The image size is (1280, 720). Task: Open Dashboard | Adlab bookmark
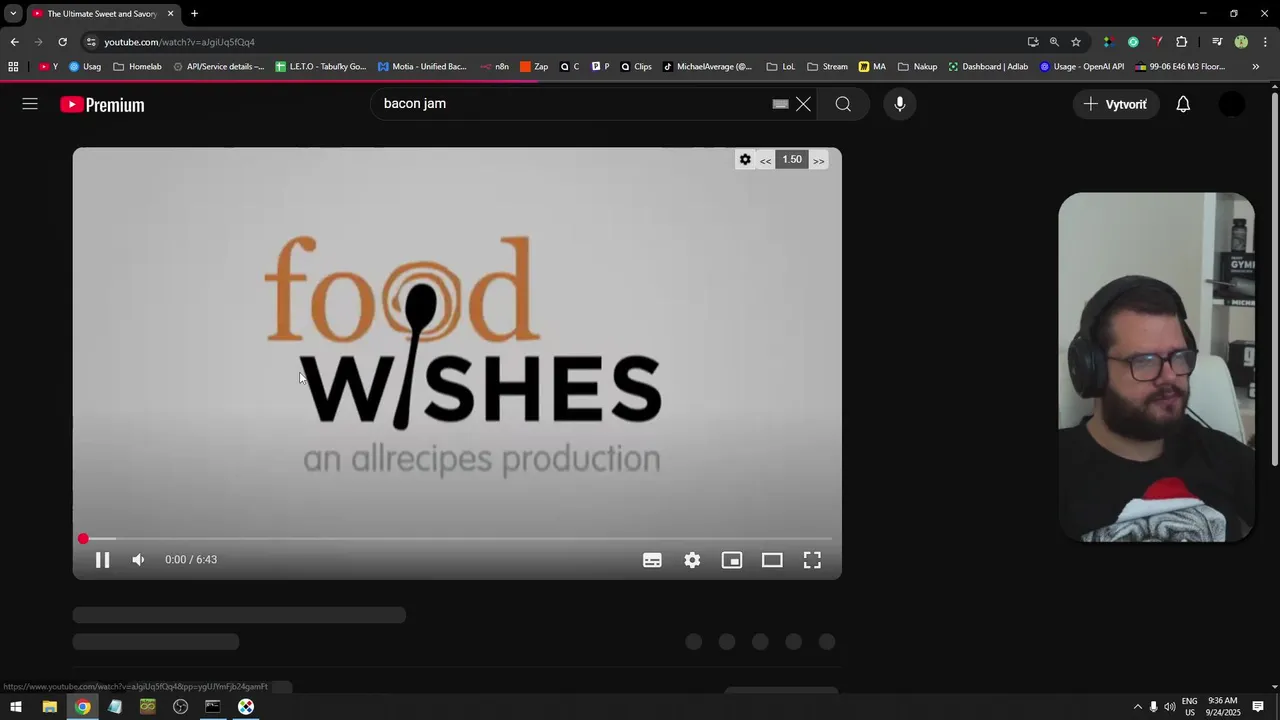click(x=988, y=67)
